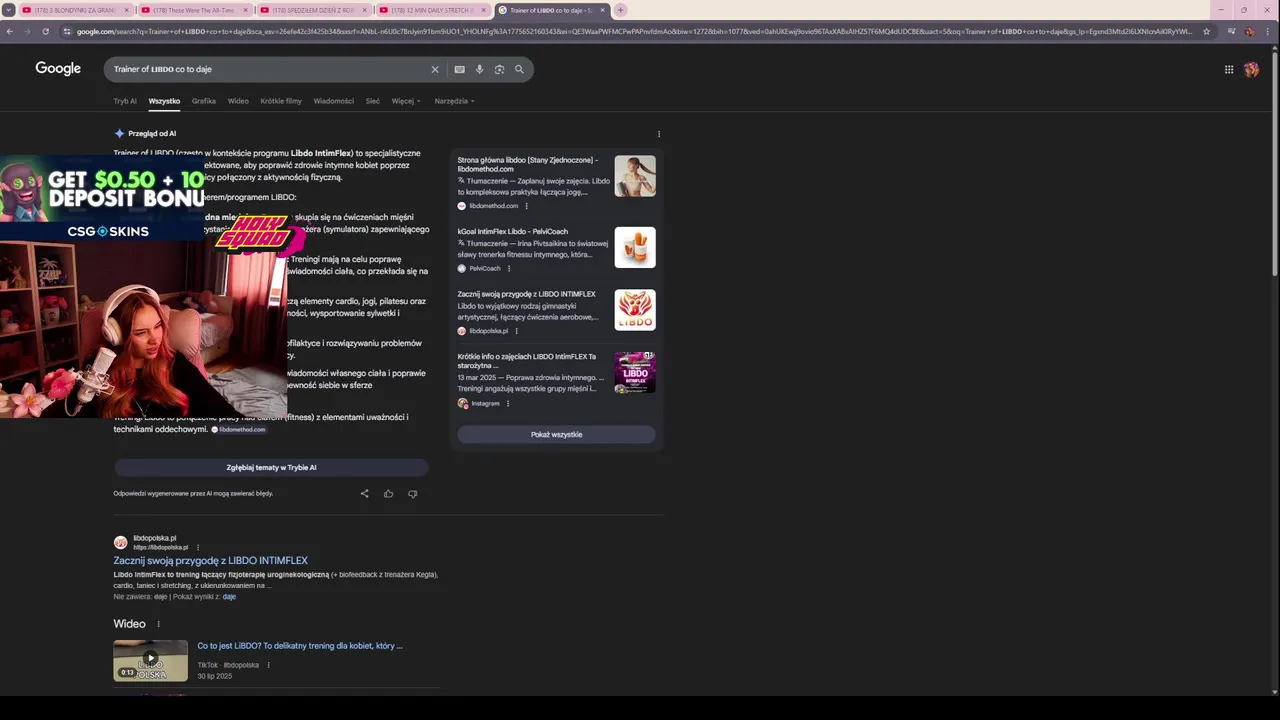
Task: Open the Chrome three-dot menu
Action: click(x=1269, y=31)
